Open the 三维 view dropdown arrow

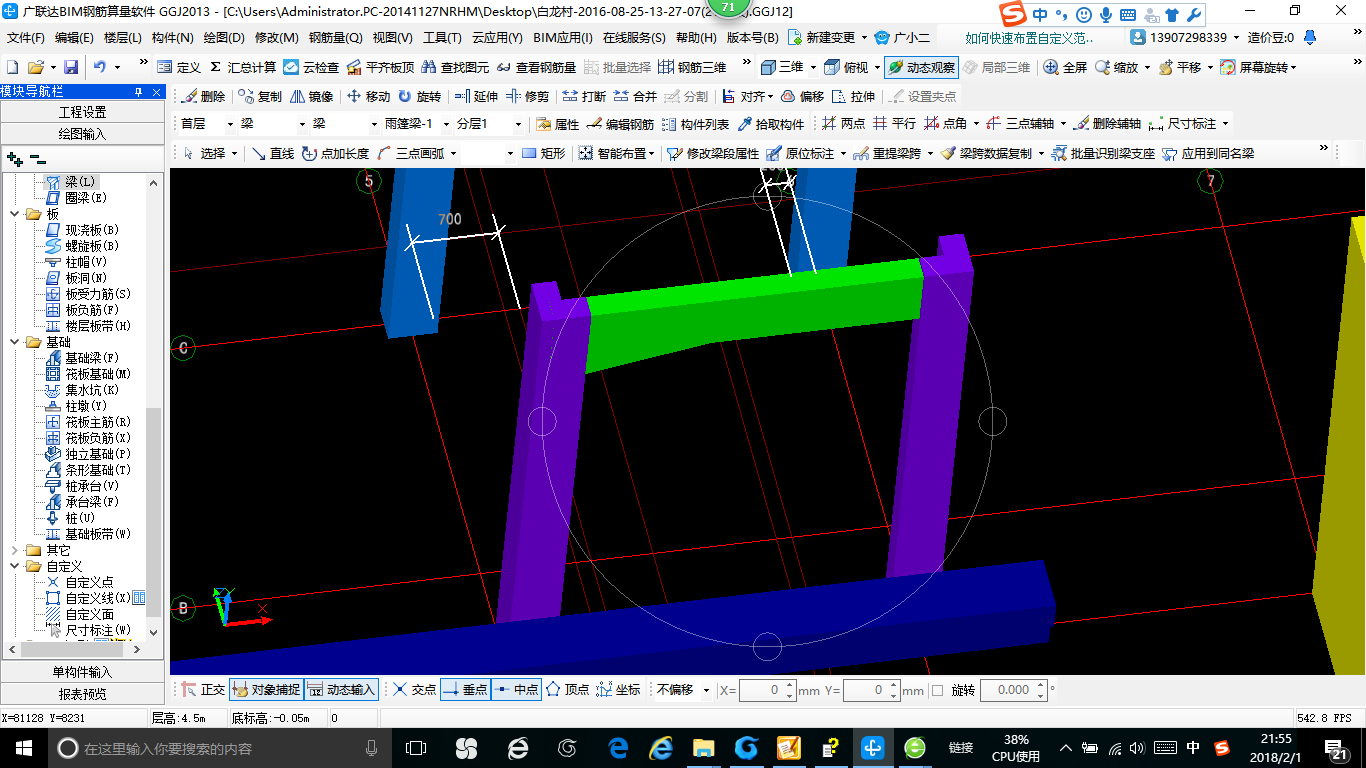point(813,67)
